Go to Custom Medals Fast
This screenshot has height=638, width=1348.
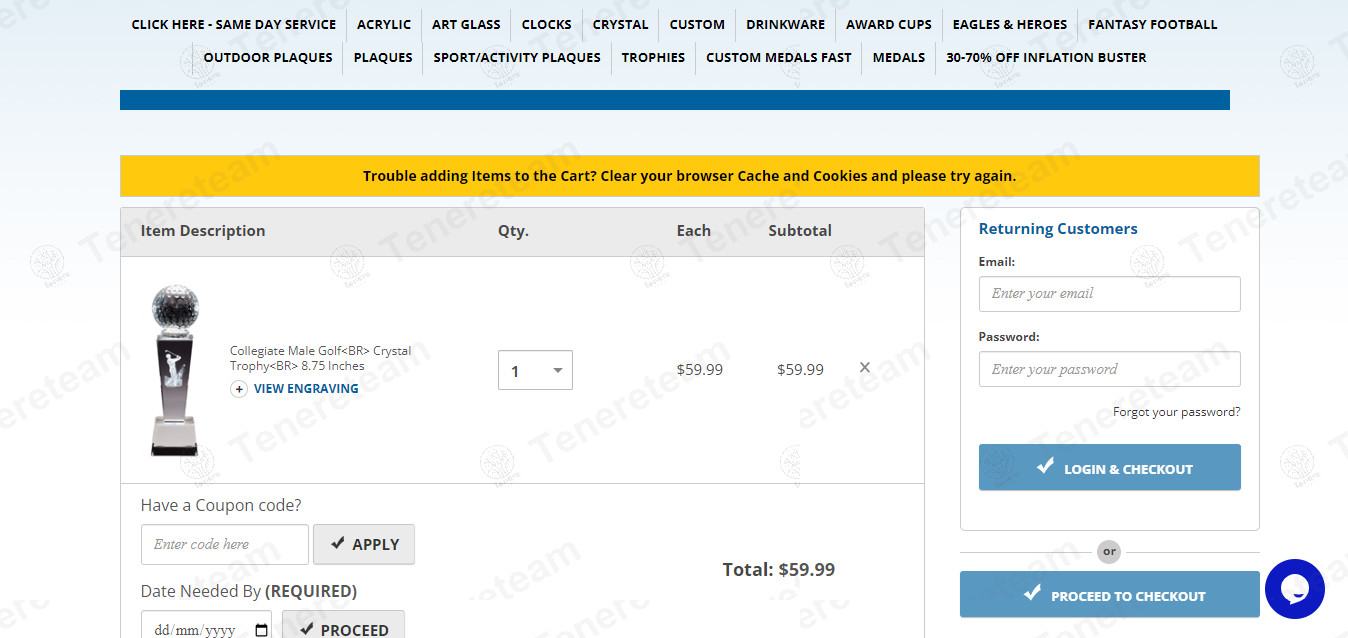click(778, 58)
